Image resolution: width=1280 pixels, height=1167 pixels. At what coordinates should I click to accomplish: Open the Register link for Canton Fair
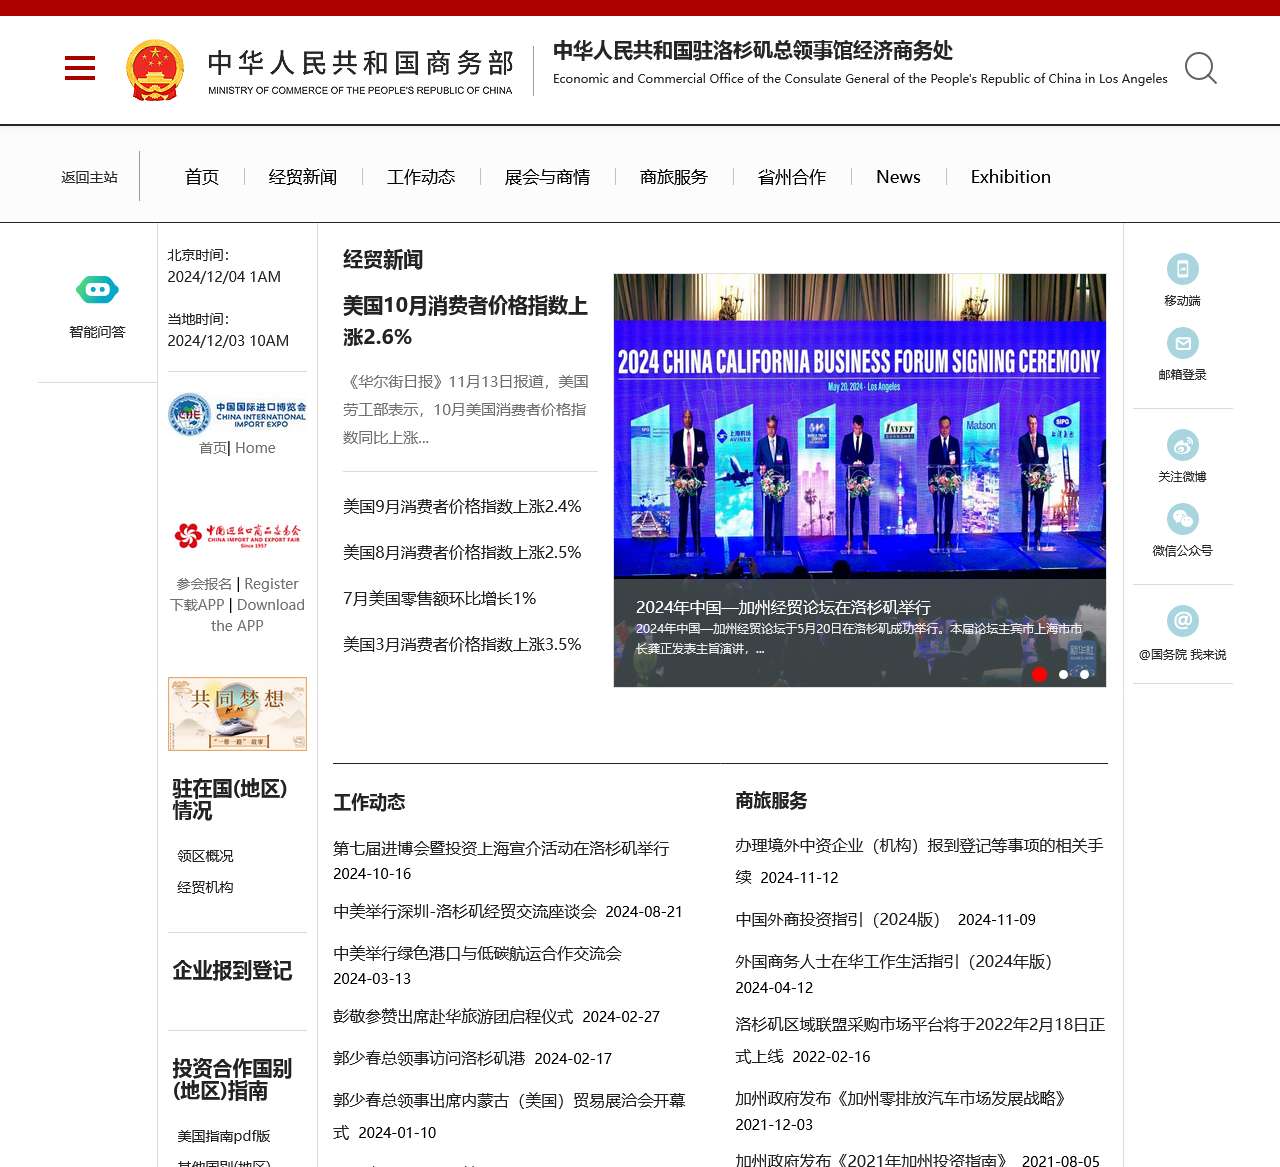pyautogui.click(x=271, y=583)
